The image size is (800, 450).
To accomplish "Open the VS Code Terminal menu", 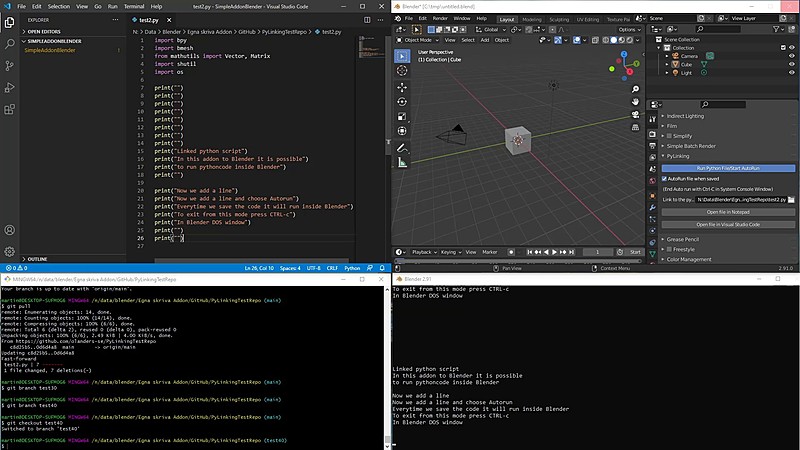I will click(x=134, y=7).
